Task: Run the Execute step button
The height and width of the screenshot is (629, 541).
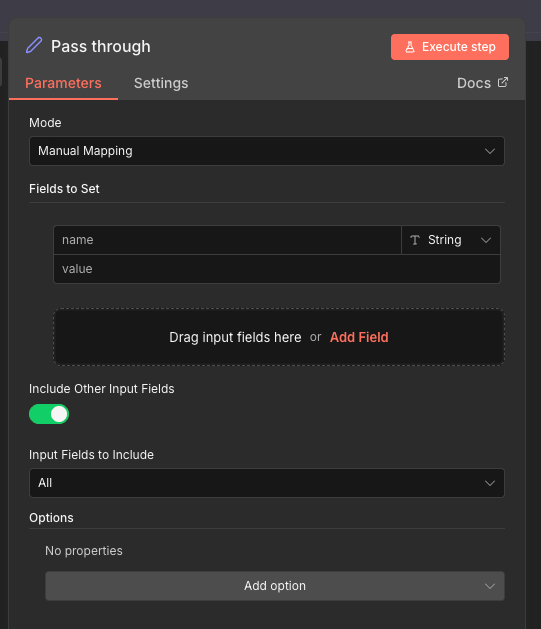Action: [450, 47]
